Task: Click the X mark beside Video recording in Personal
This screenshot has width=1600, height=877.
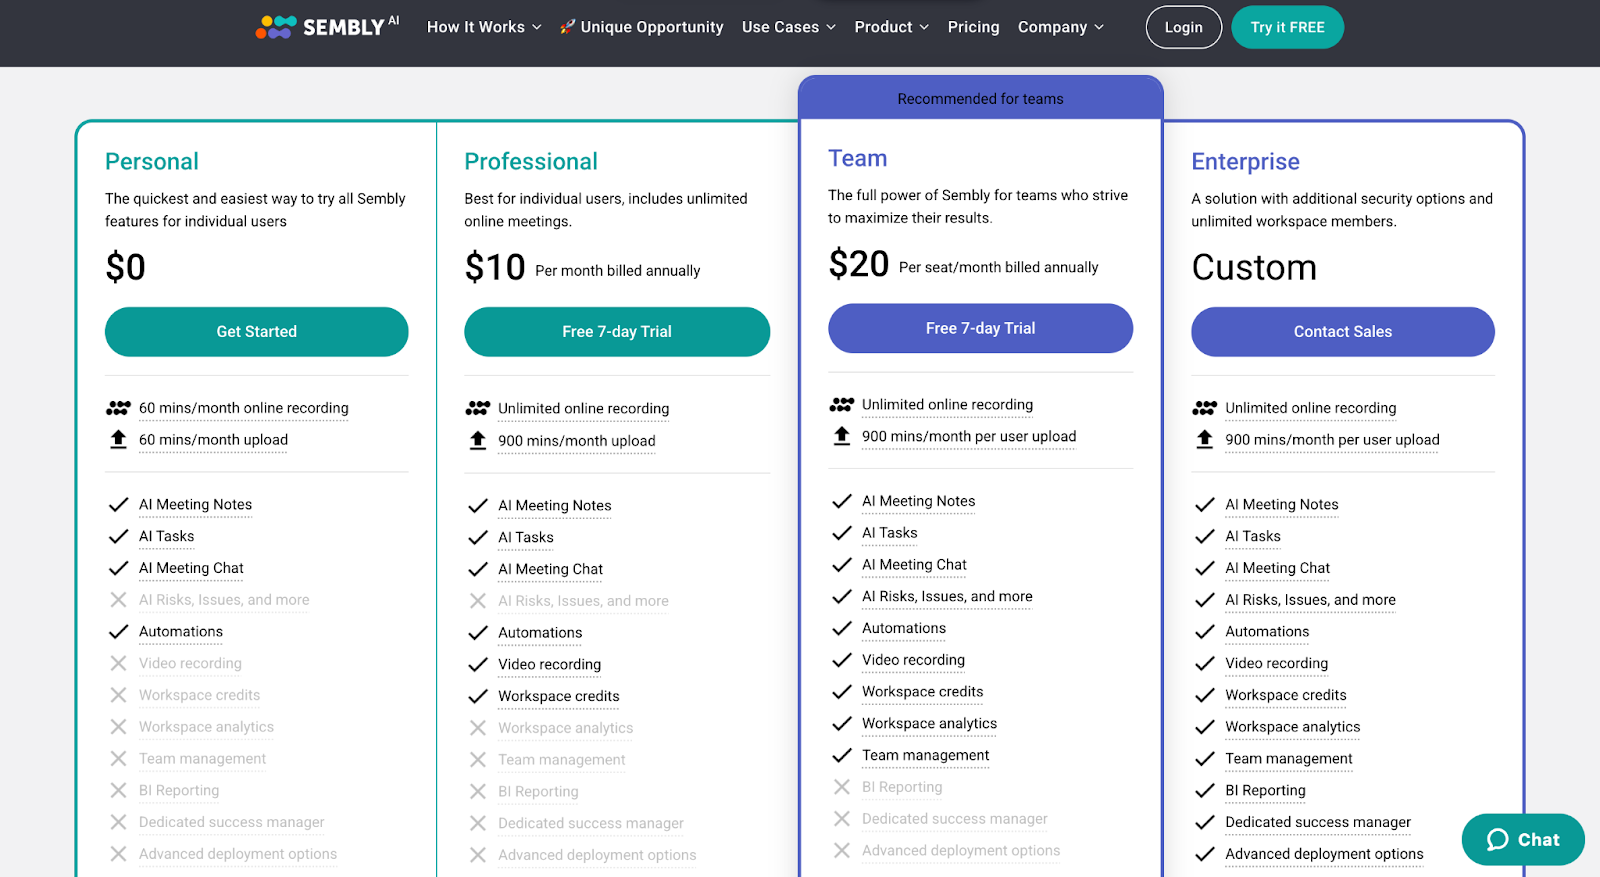Action: tap(118, 663)
